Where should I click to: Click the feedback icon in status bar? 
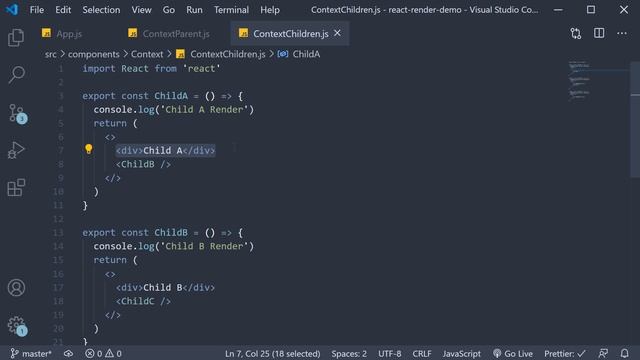pos(603,353)
